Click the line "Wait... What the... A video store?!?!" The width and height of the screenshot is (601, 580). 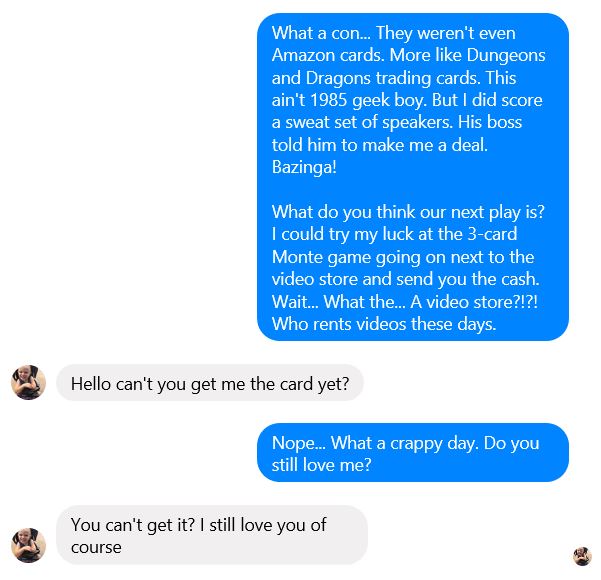click(405, 302)
